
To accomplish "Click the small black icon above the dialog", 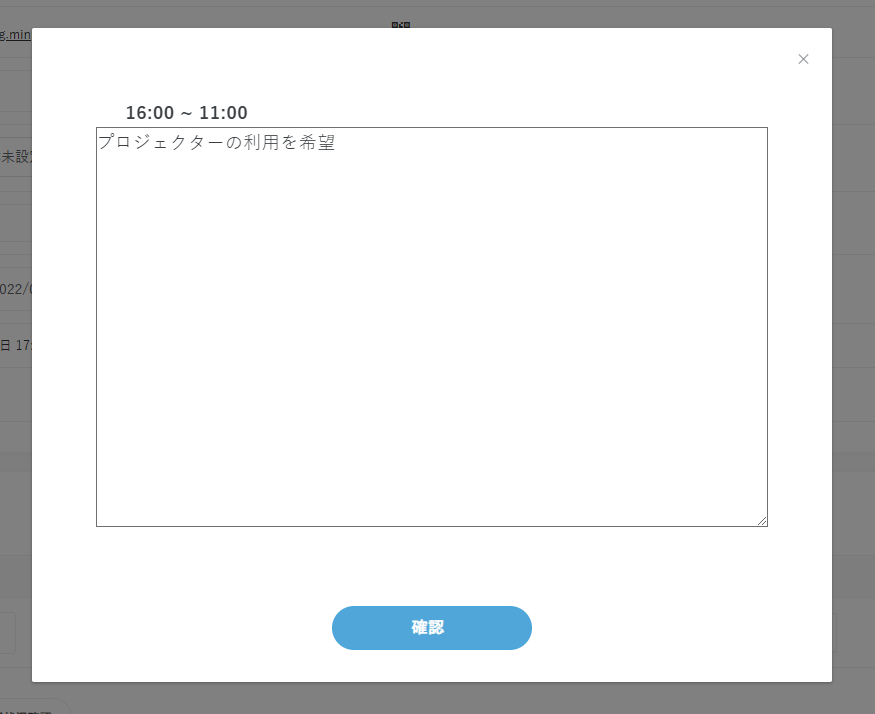I will tap(401, 25).
